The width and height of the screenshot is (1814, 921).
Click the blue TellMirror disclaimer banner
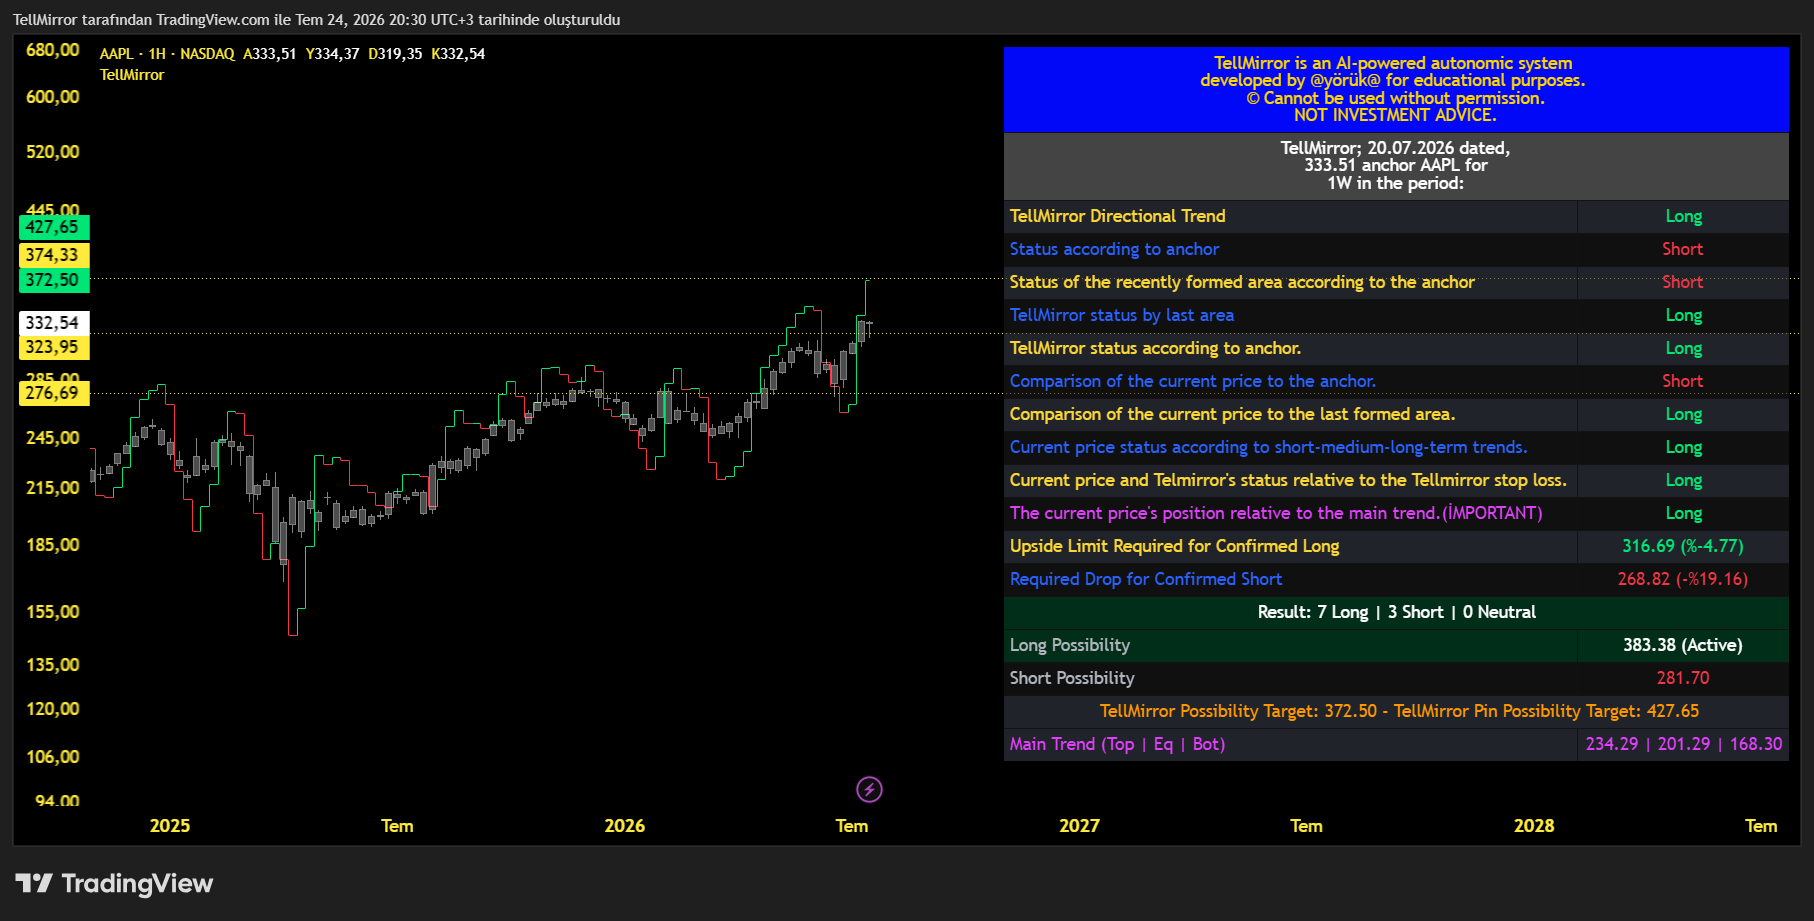point(1396,89)
